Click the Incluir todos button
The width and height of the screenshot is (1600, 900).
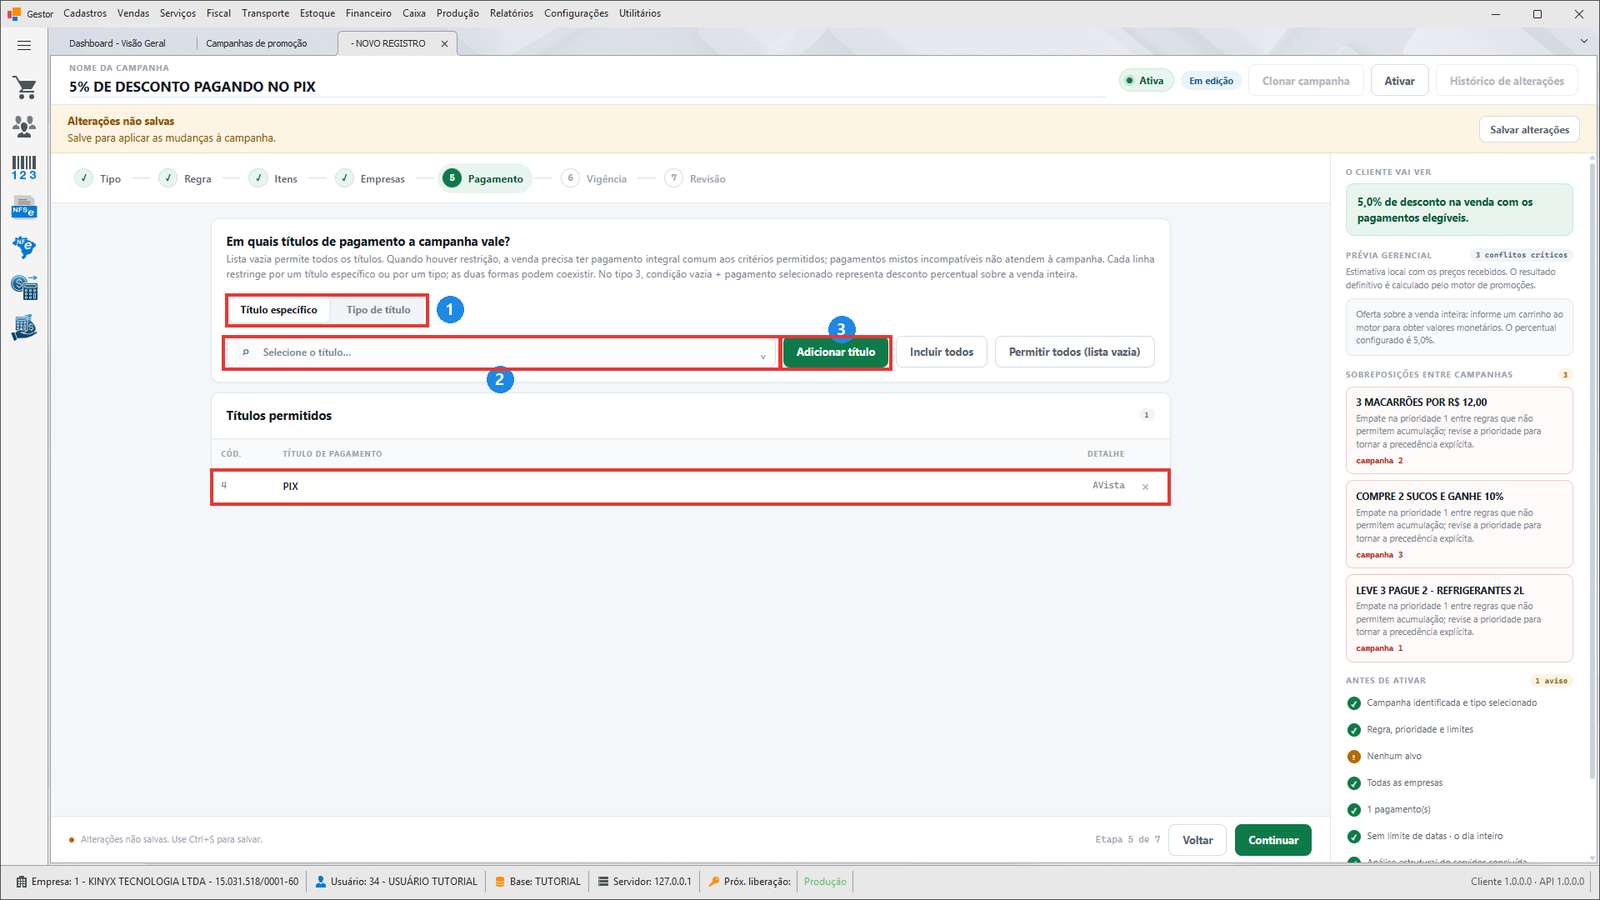point(942,352)
